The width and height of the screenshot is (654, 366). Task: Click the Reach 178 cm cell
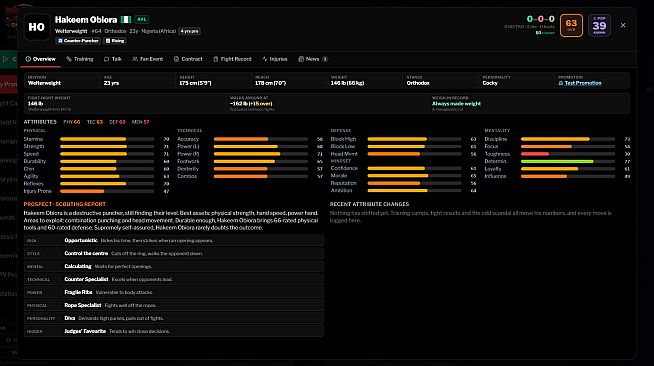pos(289,80)
